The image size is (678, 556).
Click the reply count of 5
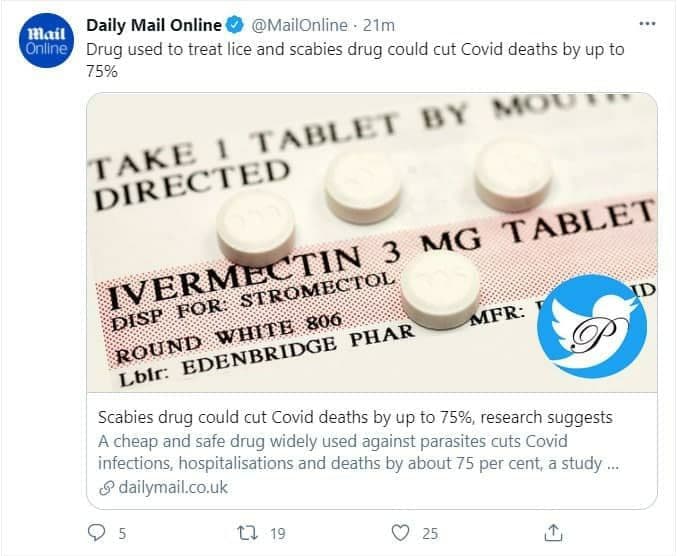[122, 534]
